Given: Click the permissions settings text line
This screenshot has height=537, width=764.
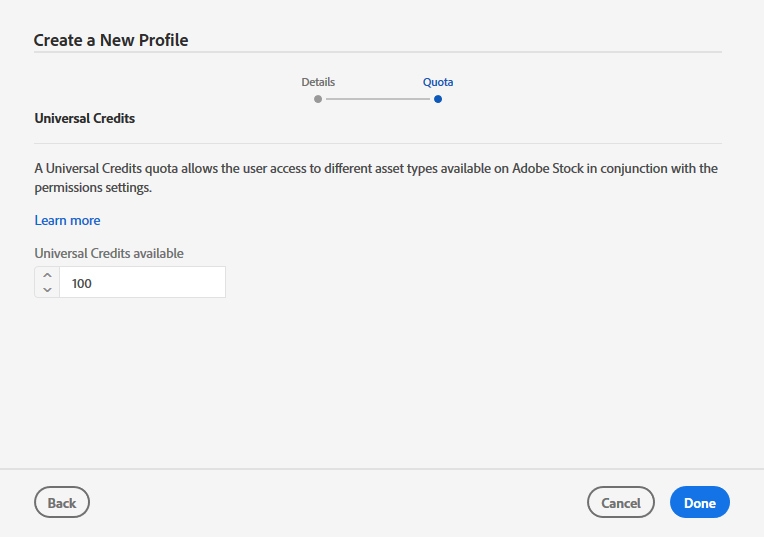Looking at the screenshot, I should [x=93, y=187].
